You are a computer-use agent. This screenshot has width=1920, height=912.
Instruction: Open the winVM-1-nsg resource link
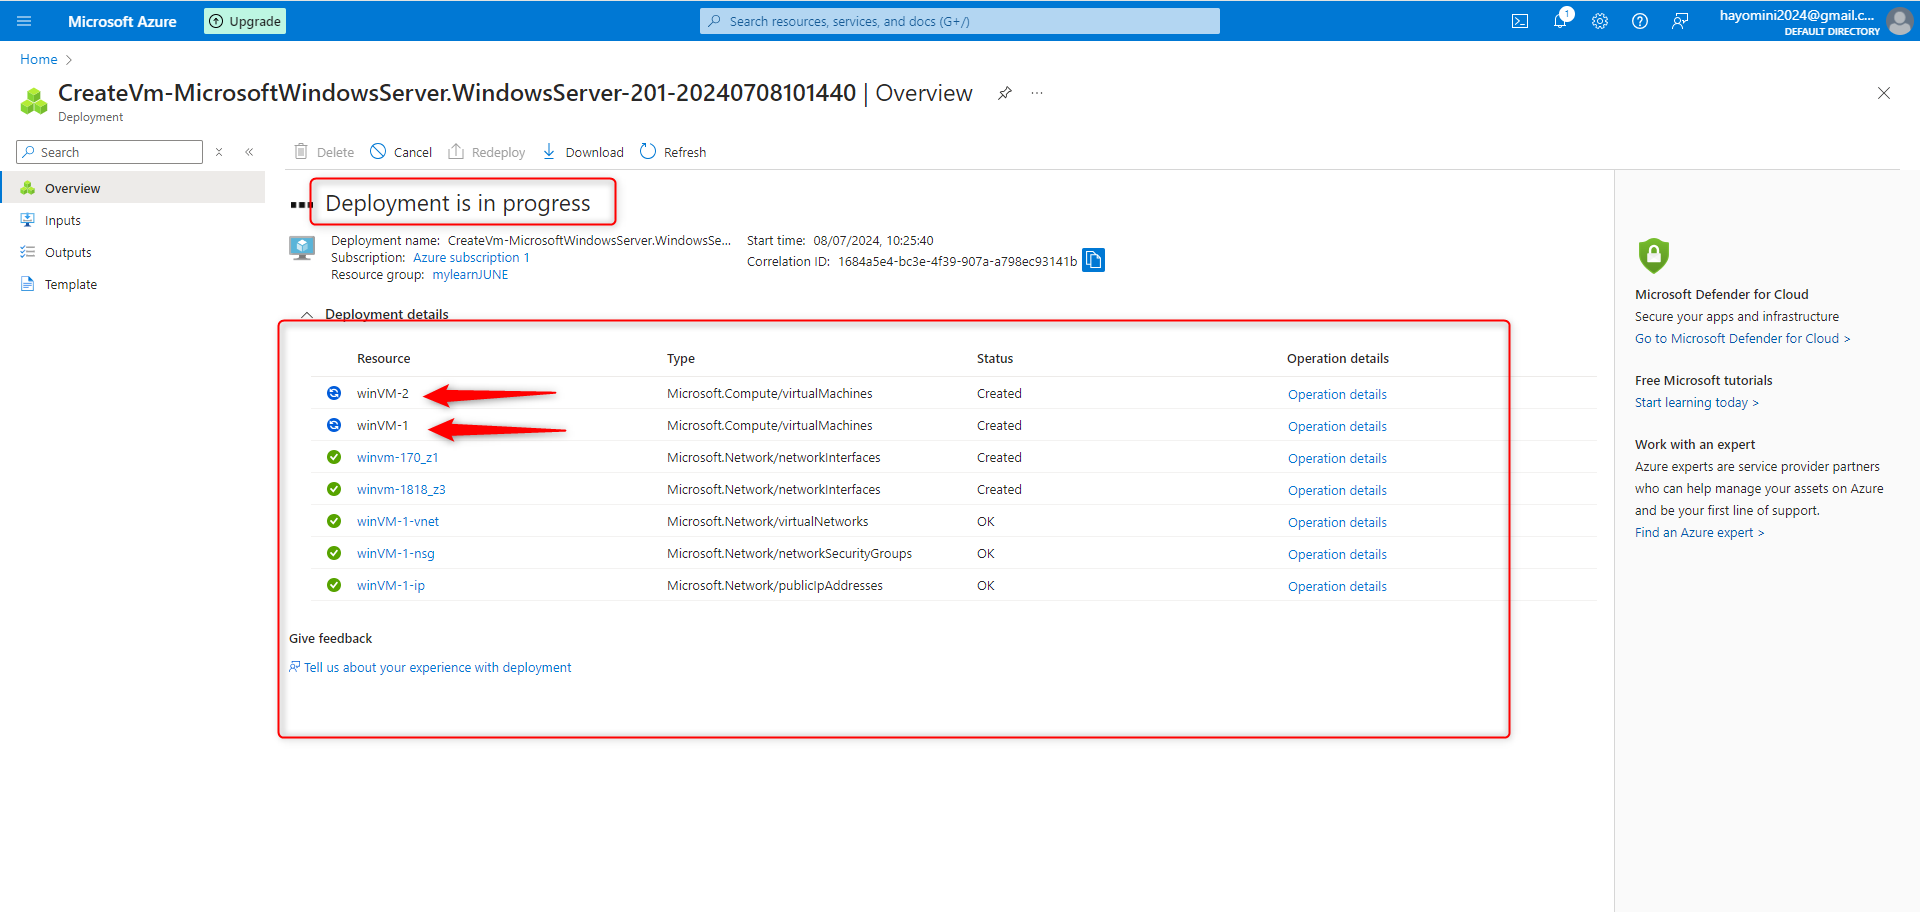pos(396,554)
